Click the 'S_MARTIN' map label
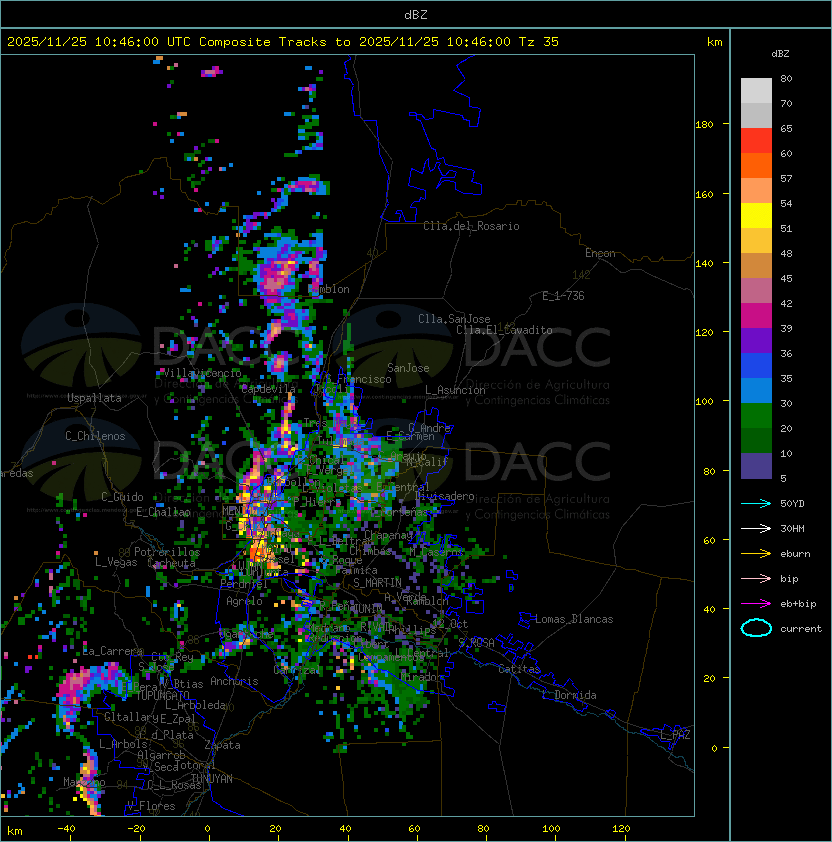This screenshot has height=842, width=832. tap(377, 583)
